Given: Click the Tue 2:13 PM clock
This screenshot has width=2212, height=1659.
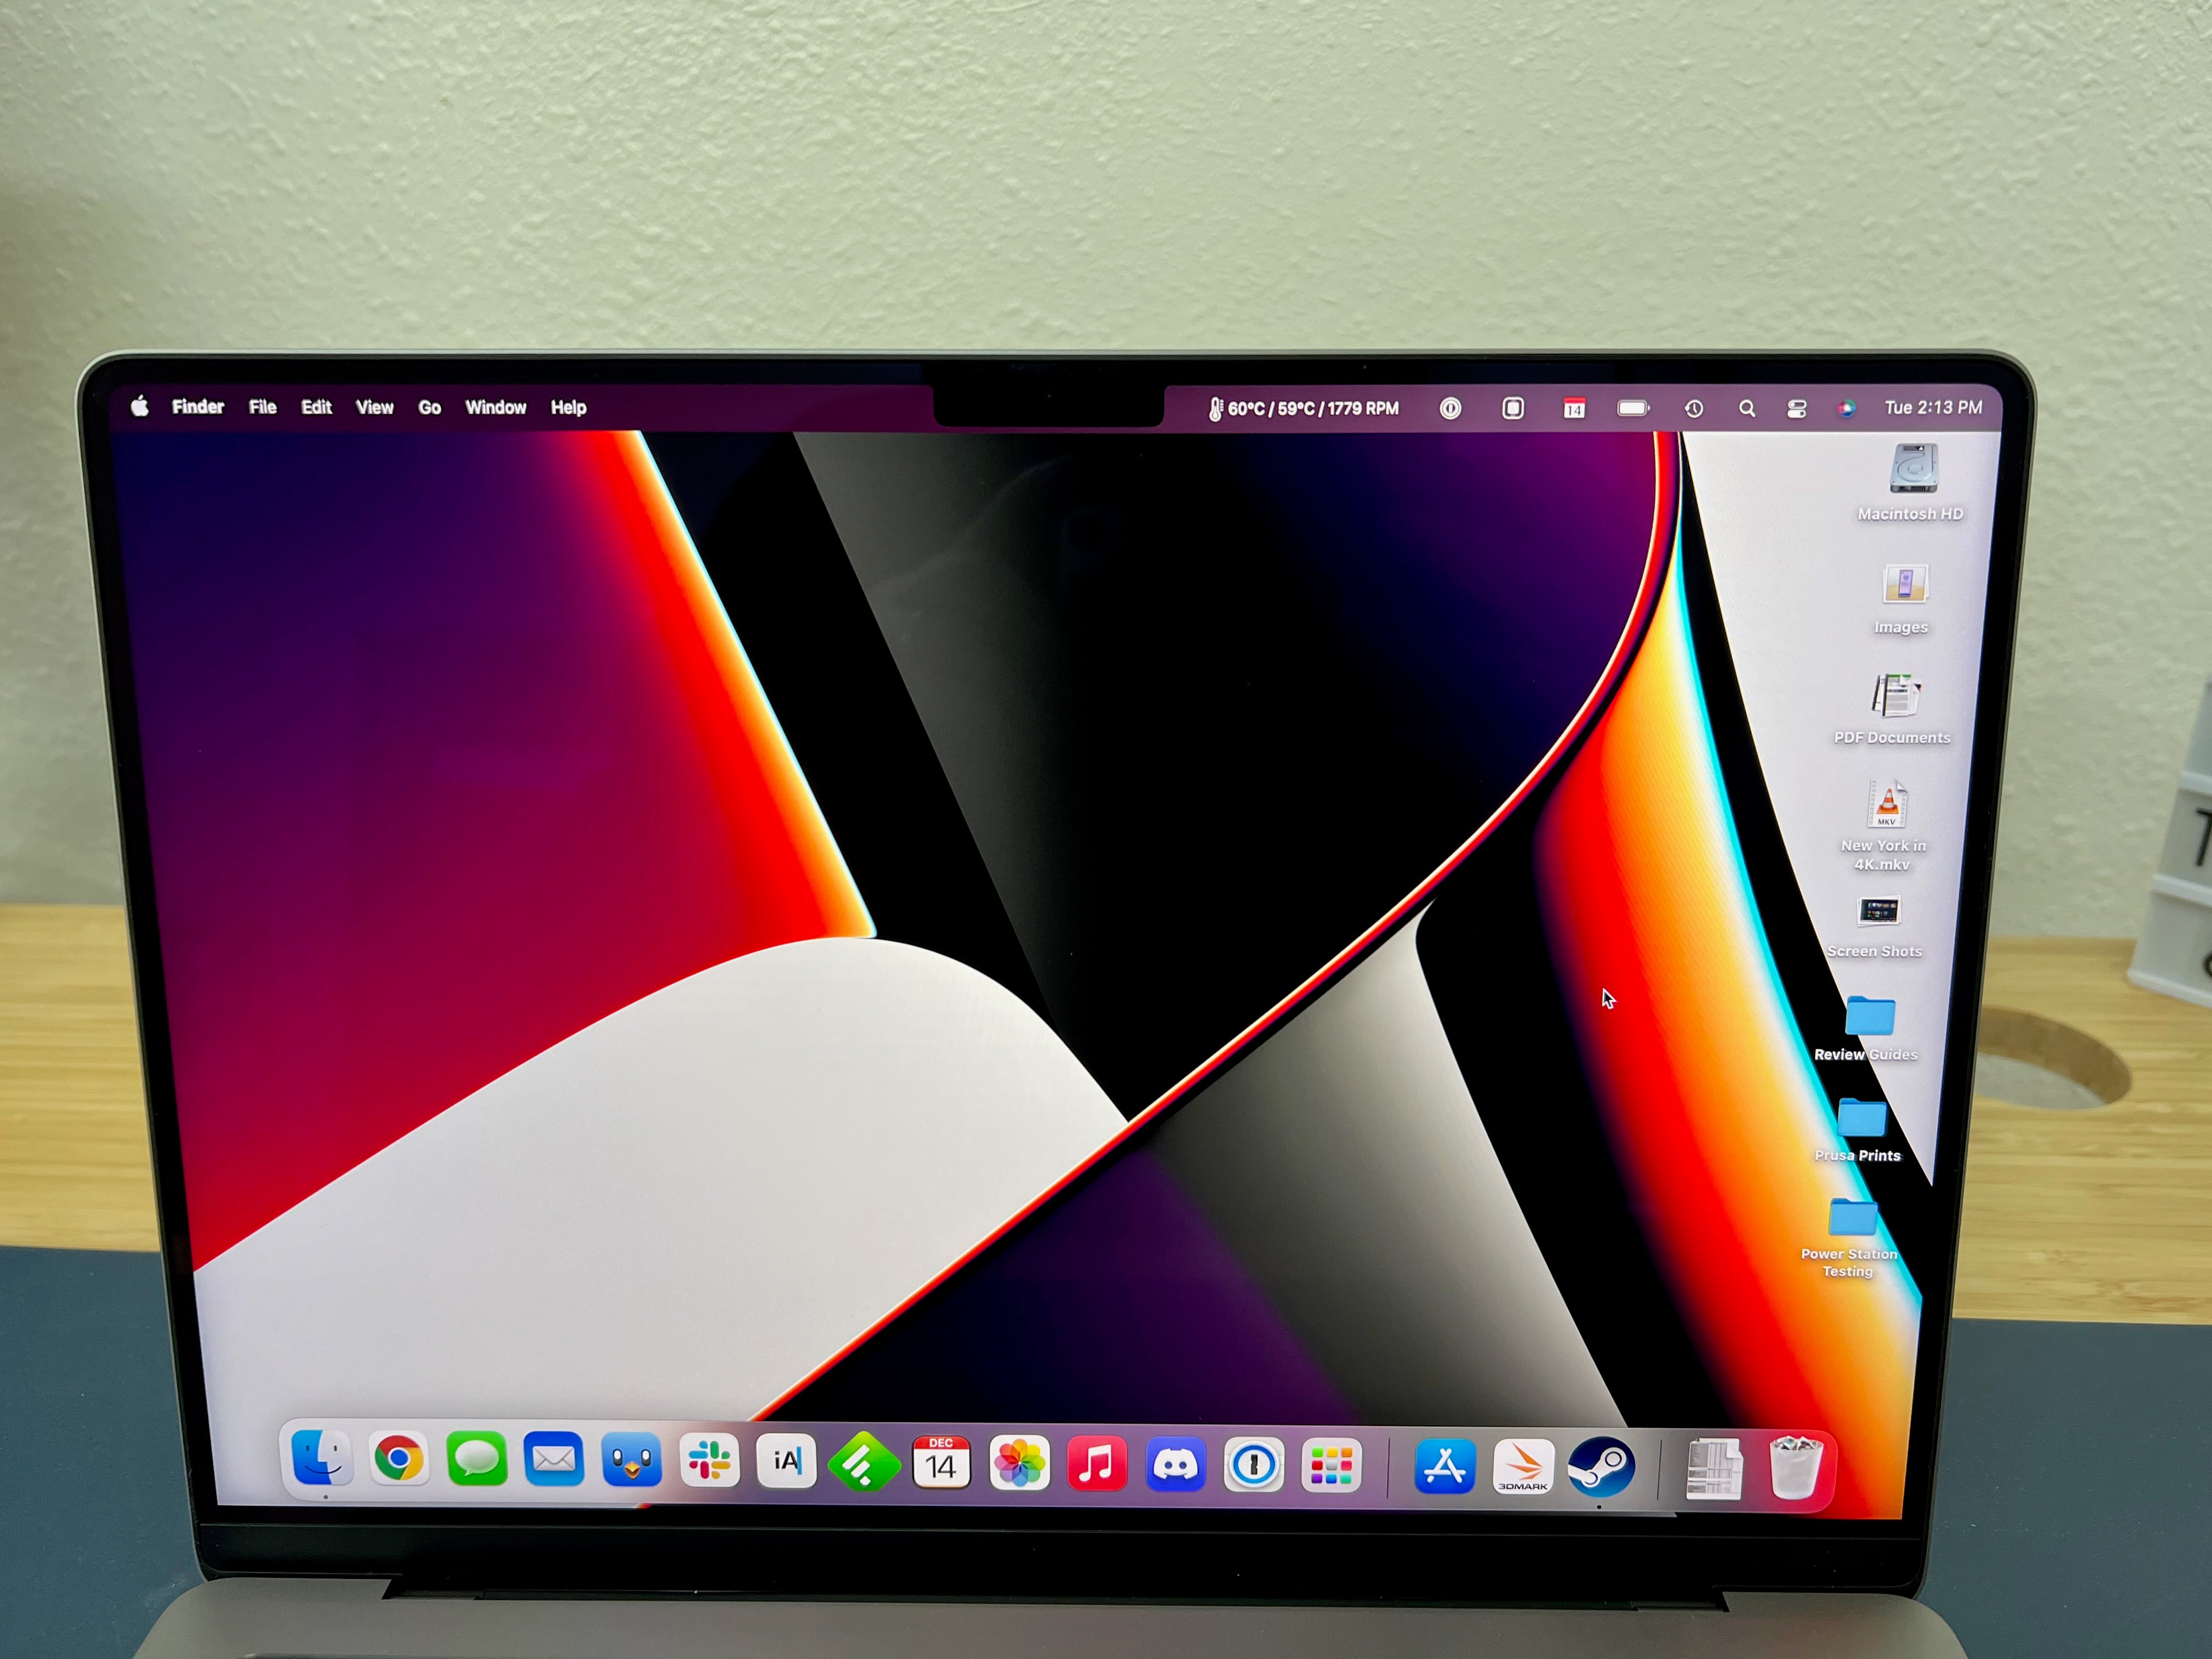Looking at the screenshot, I should pyautogui.click(x=1932, y=408).
